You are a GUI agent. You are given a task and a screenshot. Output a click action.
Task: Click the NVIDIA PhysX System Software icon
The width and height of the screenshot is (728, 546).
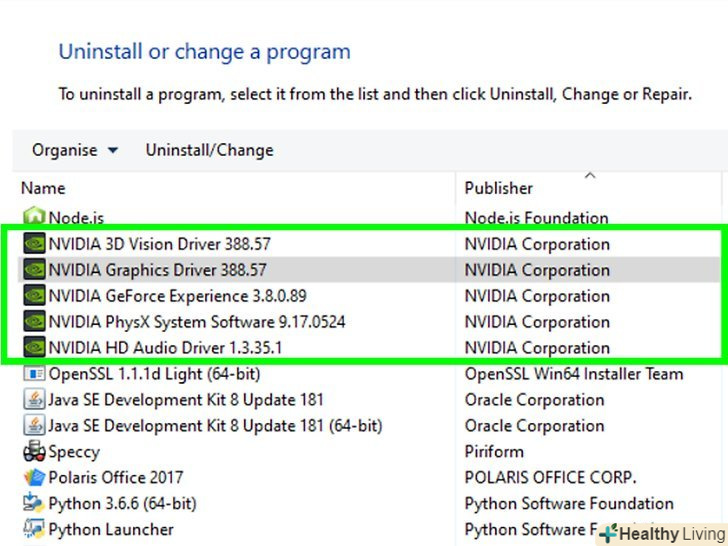point(34,322)
